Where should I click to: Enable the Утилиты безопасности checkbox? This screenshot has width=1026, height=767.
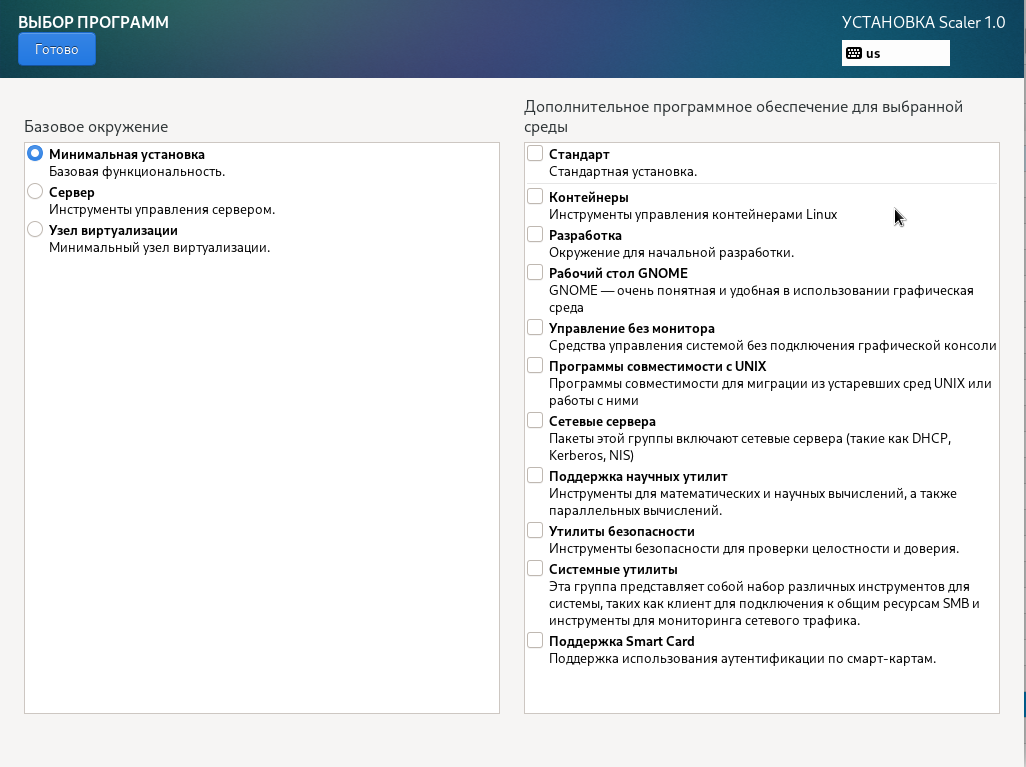[x=535, y=530]
